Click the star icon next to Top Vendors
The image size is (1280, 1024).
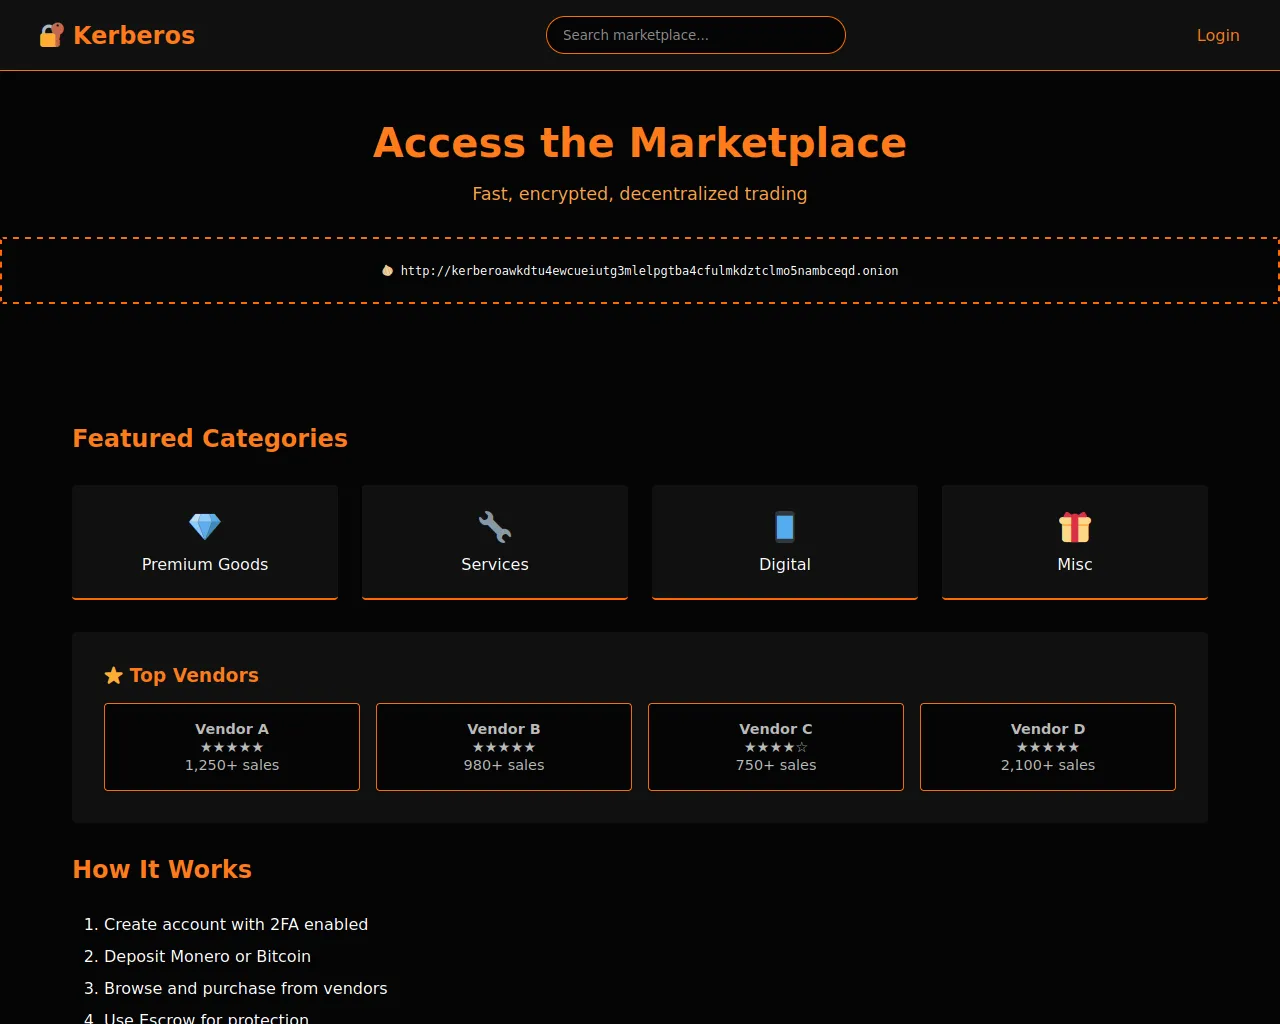114,676
